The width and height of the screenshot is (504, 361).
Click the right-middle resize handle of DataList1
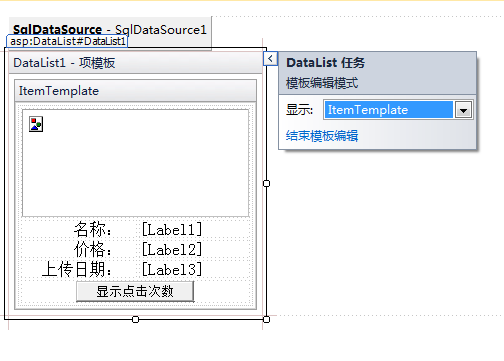(266, 184)
